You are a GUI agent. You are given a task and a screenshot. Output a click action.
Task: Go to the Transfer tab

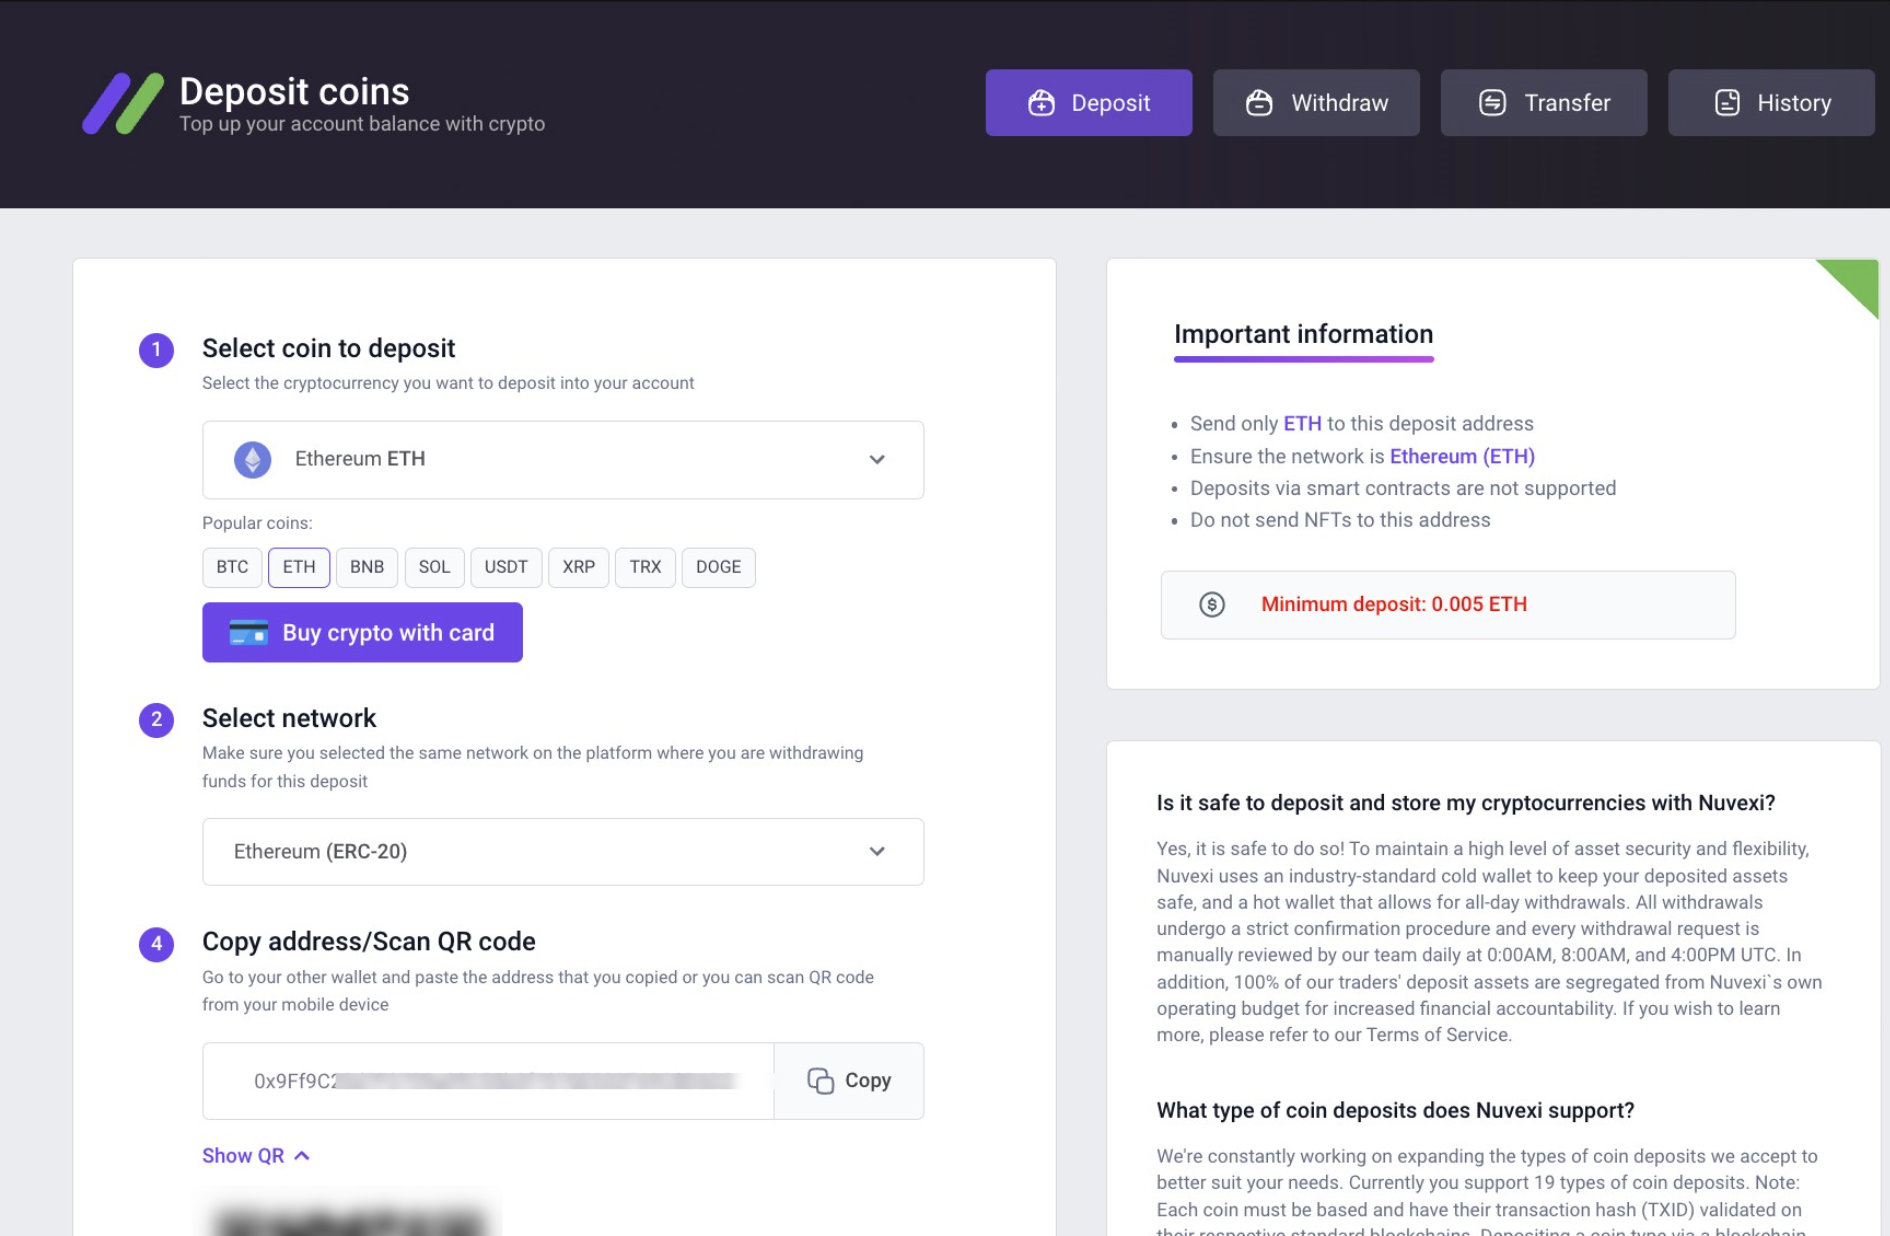(1543, 103)
